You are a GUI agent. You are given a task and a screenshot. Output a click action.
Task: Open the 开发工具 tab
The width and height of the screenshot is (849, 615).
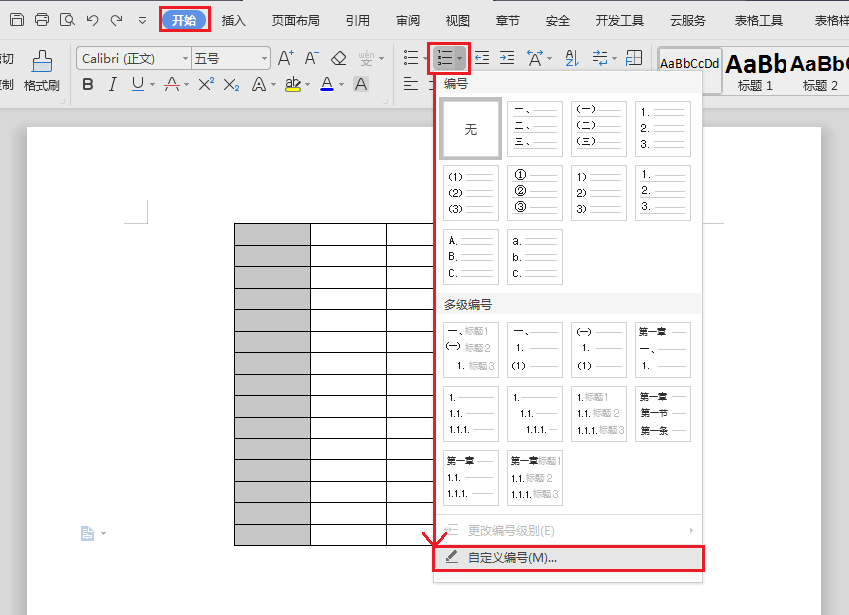click(x=620, y=21)
